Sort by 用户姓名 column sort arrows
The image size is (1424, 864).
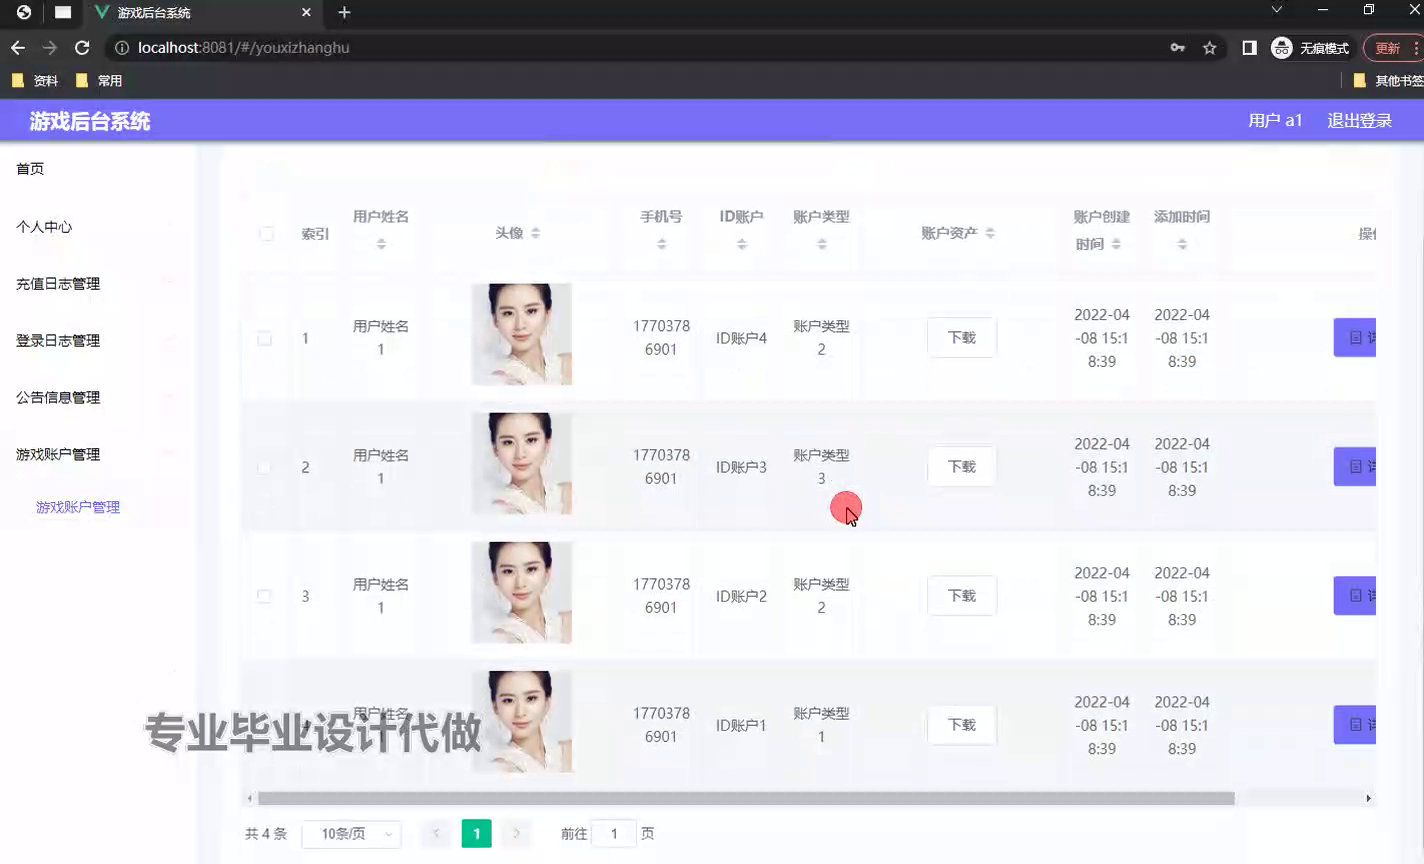coord(381,244)
